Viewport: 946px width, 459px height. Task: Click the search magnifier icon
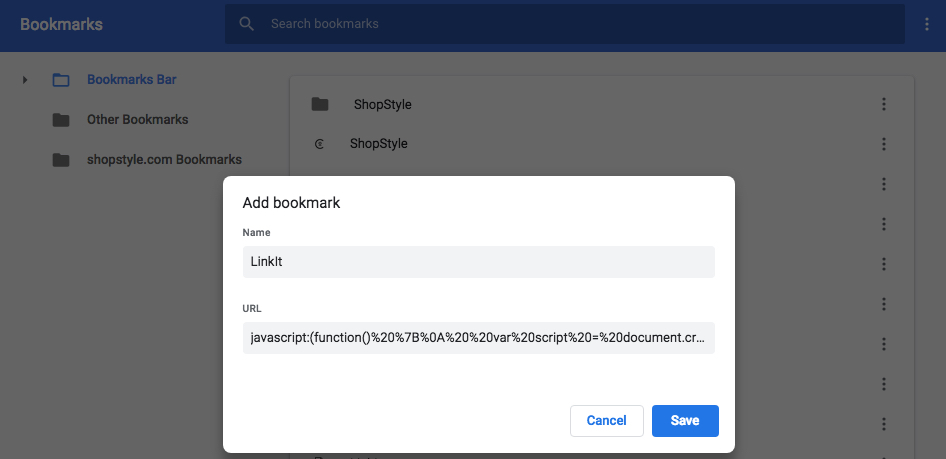click(246, 24)
